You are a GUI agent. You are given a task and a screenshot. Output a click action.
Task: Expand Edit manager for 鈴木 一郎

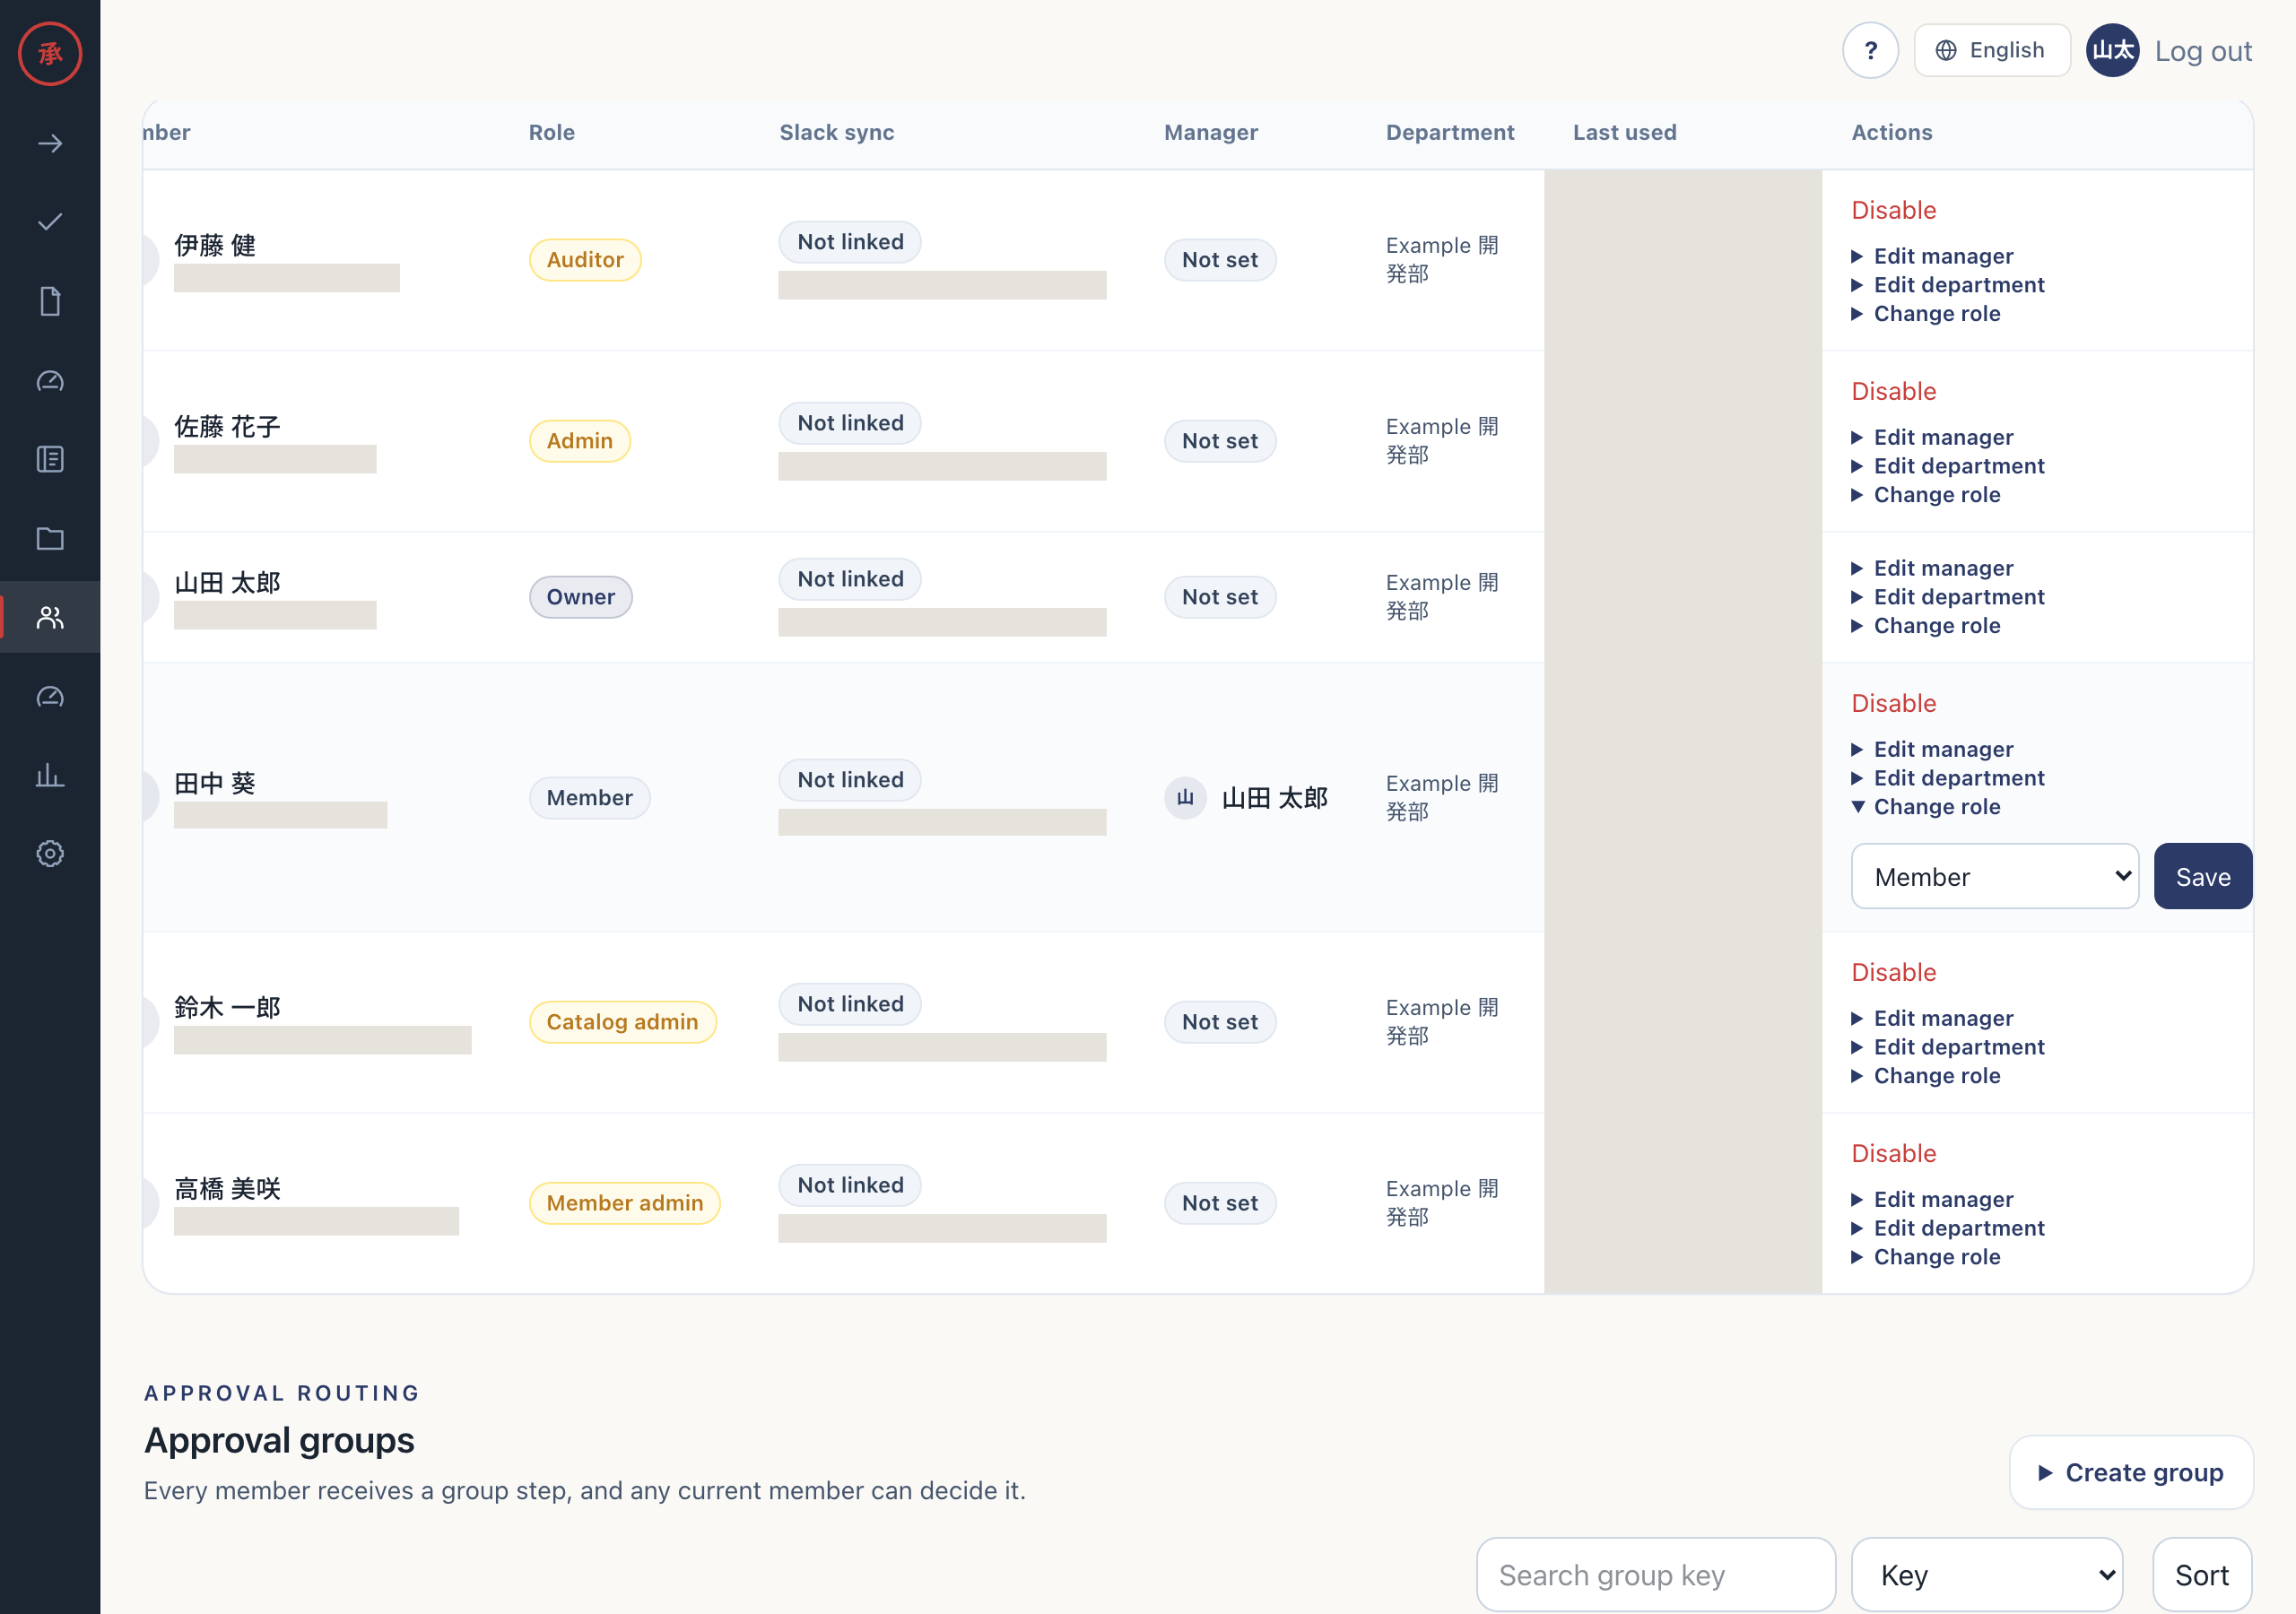pos(1932,1018)
